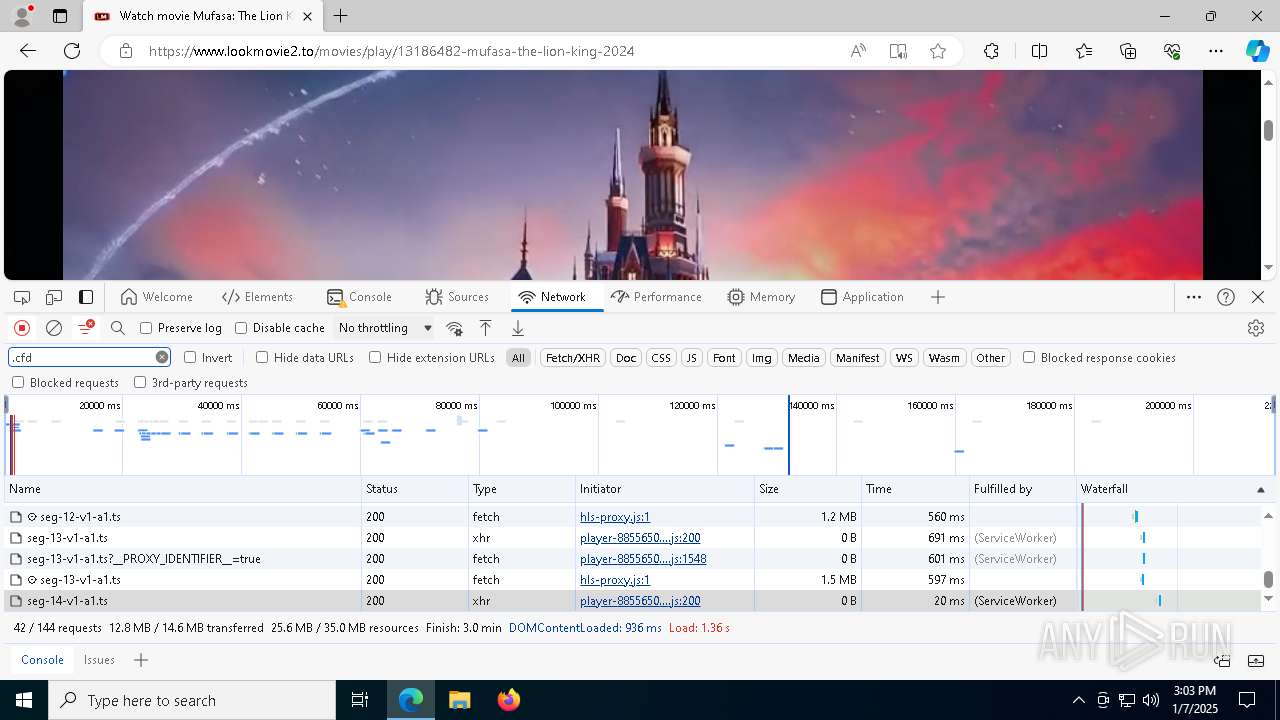The height and width of the screenshot is (720, 1280).
Task: Open the Sources tab
Action: [457, 297]
